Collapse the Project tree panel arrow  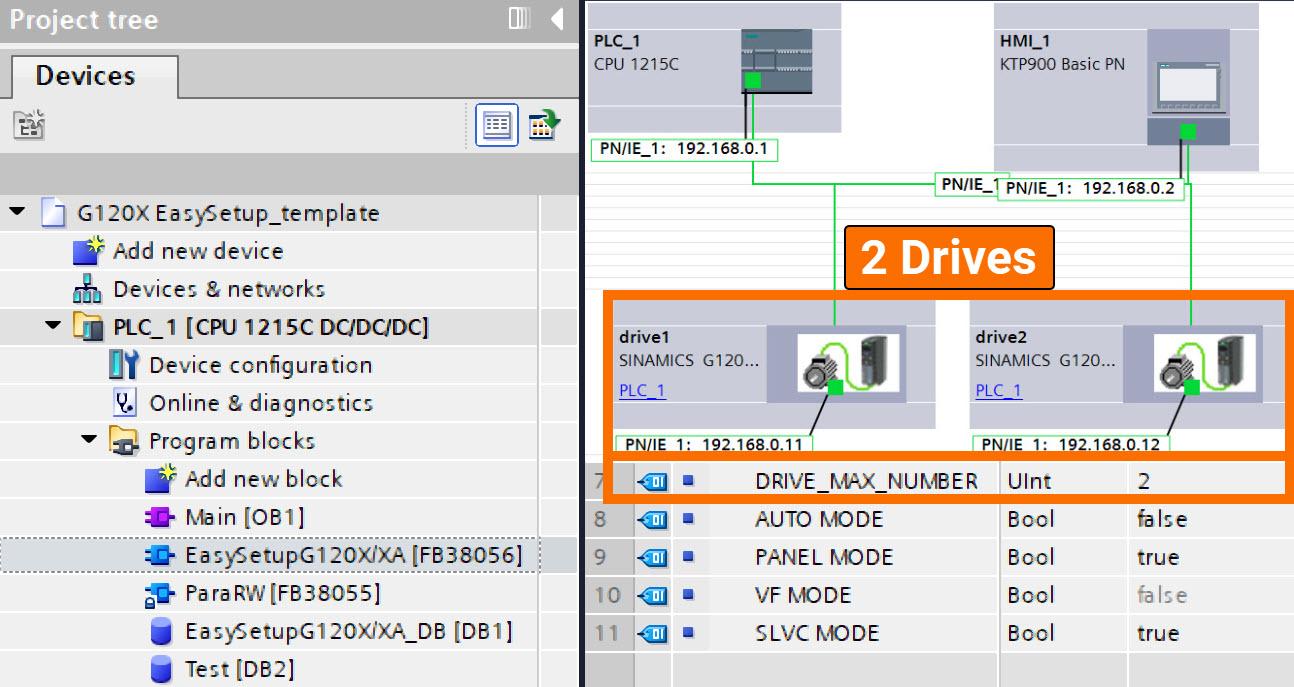[x=557, y=19]
